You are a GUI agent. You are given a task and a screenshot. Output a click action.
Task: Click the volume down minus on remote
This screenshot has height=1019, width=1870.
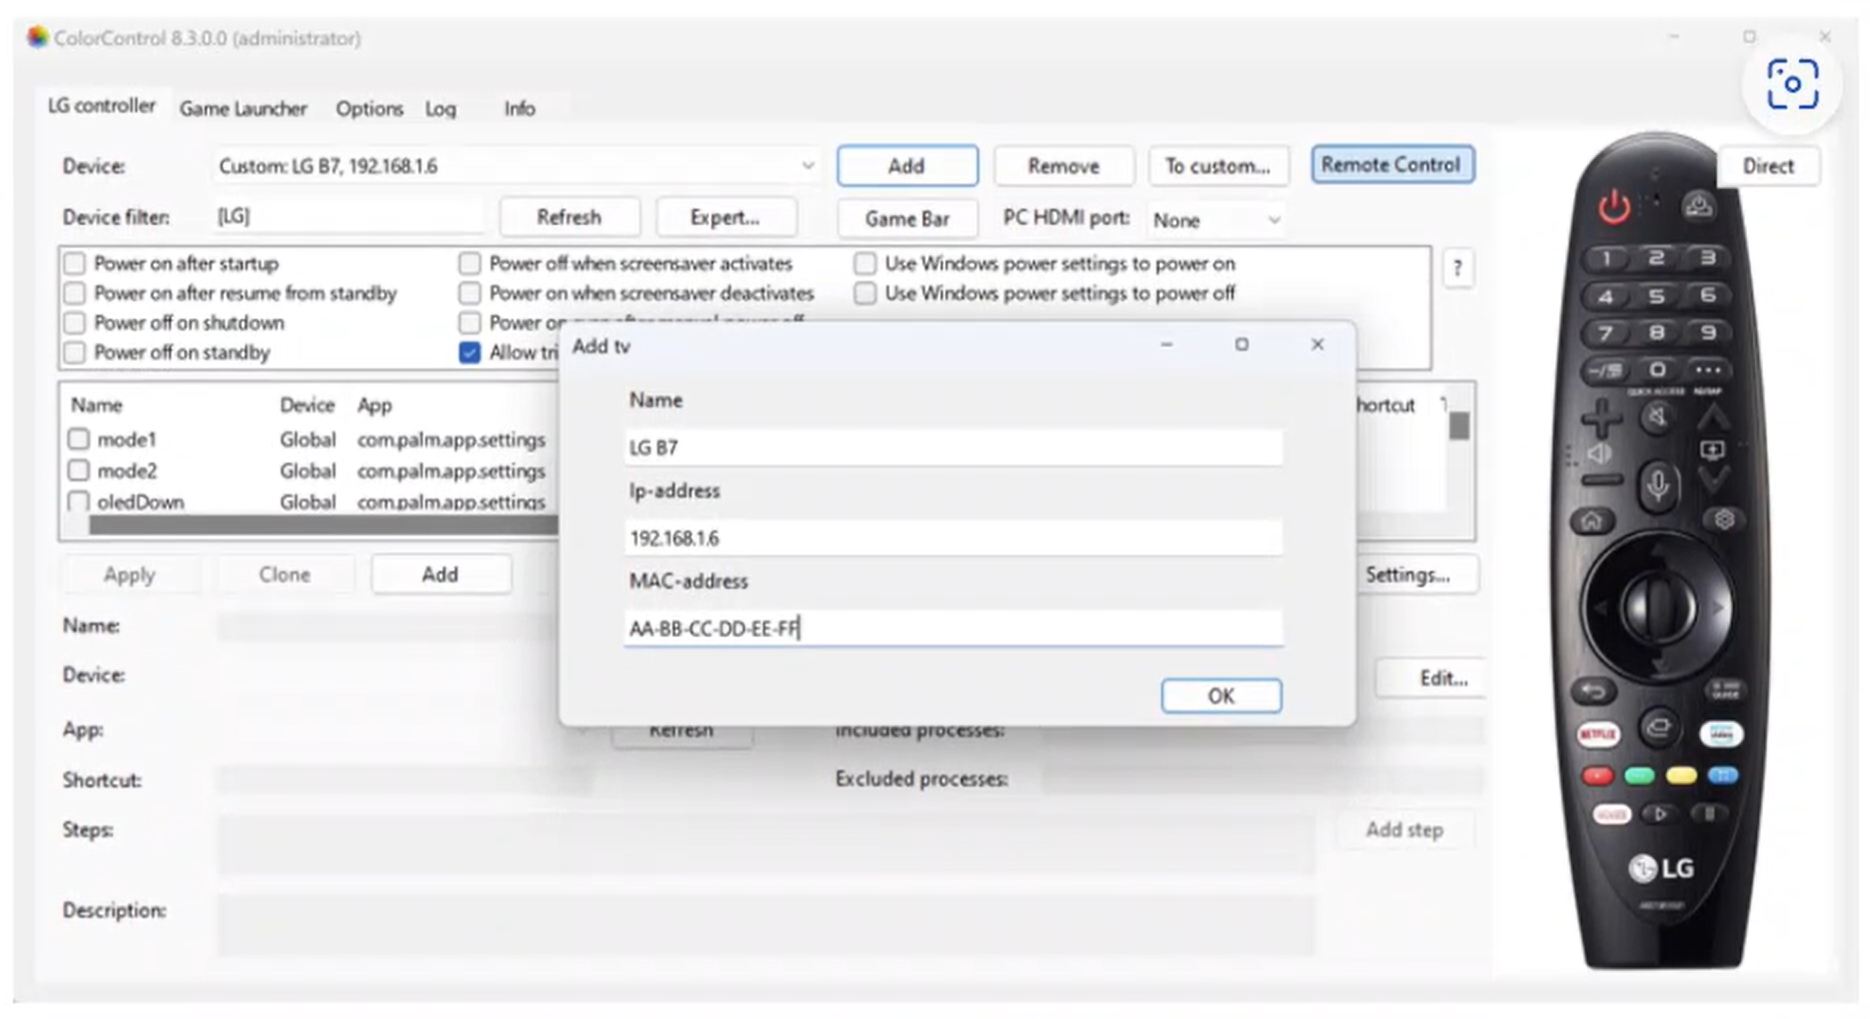(x=1601, y=481)
